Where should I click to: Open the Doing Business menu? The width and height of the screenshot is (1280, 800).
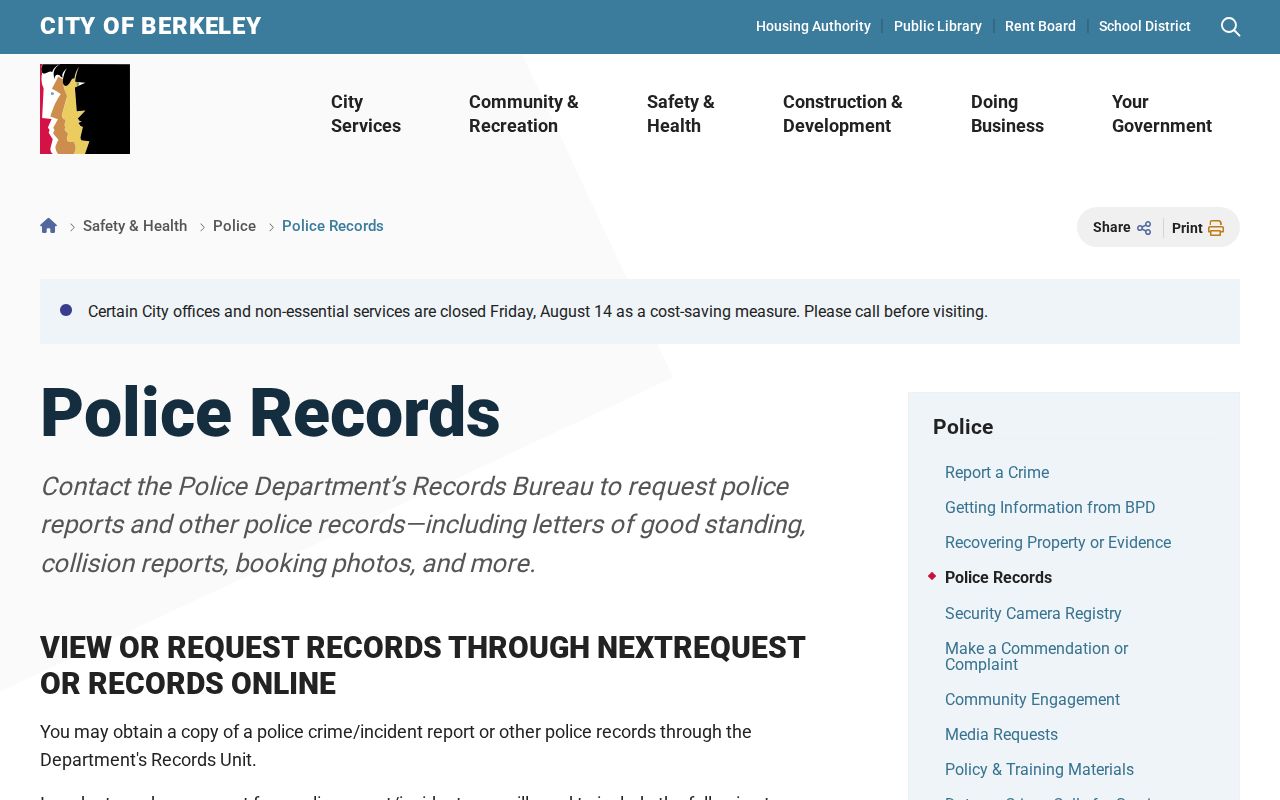[1007, 114]
